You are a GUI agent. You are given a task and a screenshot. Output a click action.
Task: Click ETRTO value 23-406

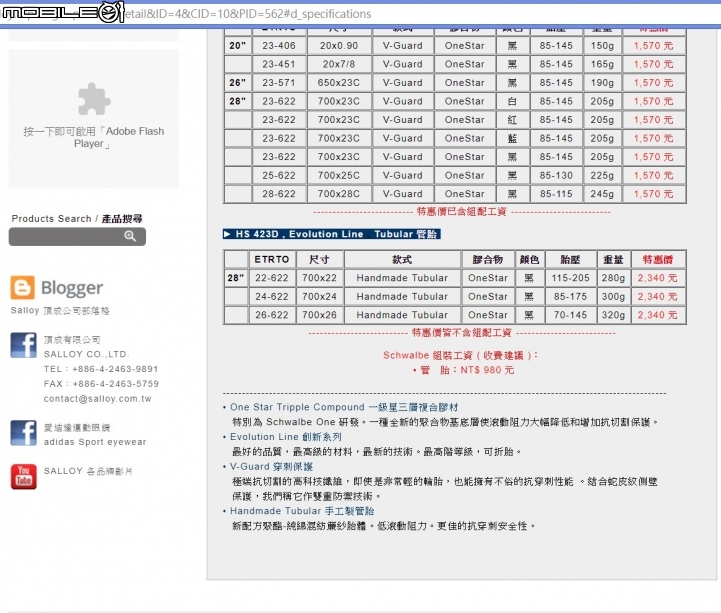[279, 46]
